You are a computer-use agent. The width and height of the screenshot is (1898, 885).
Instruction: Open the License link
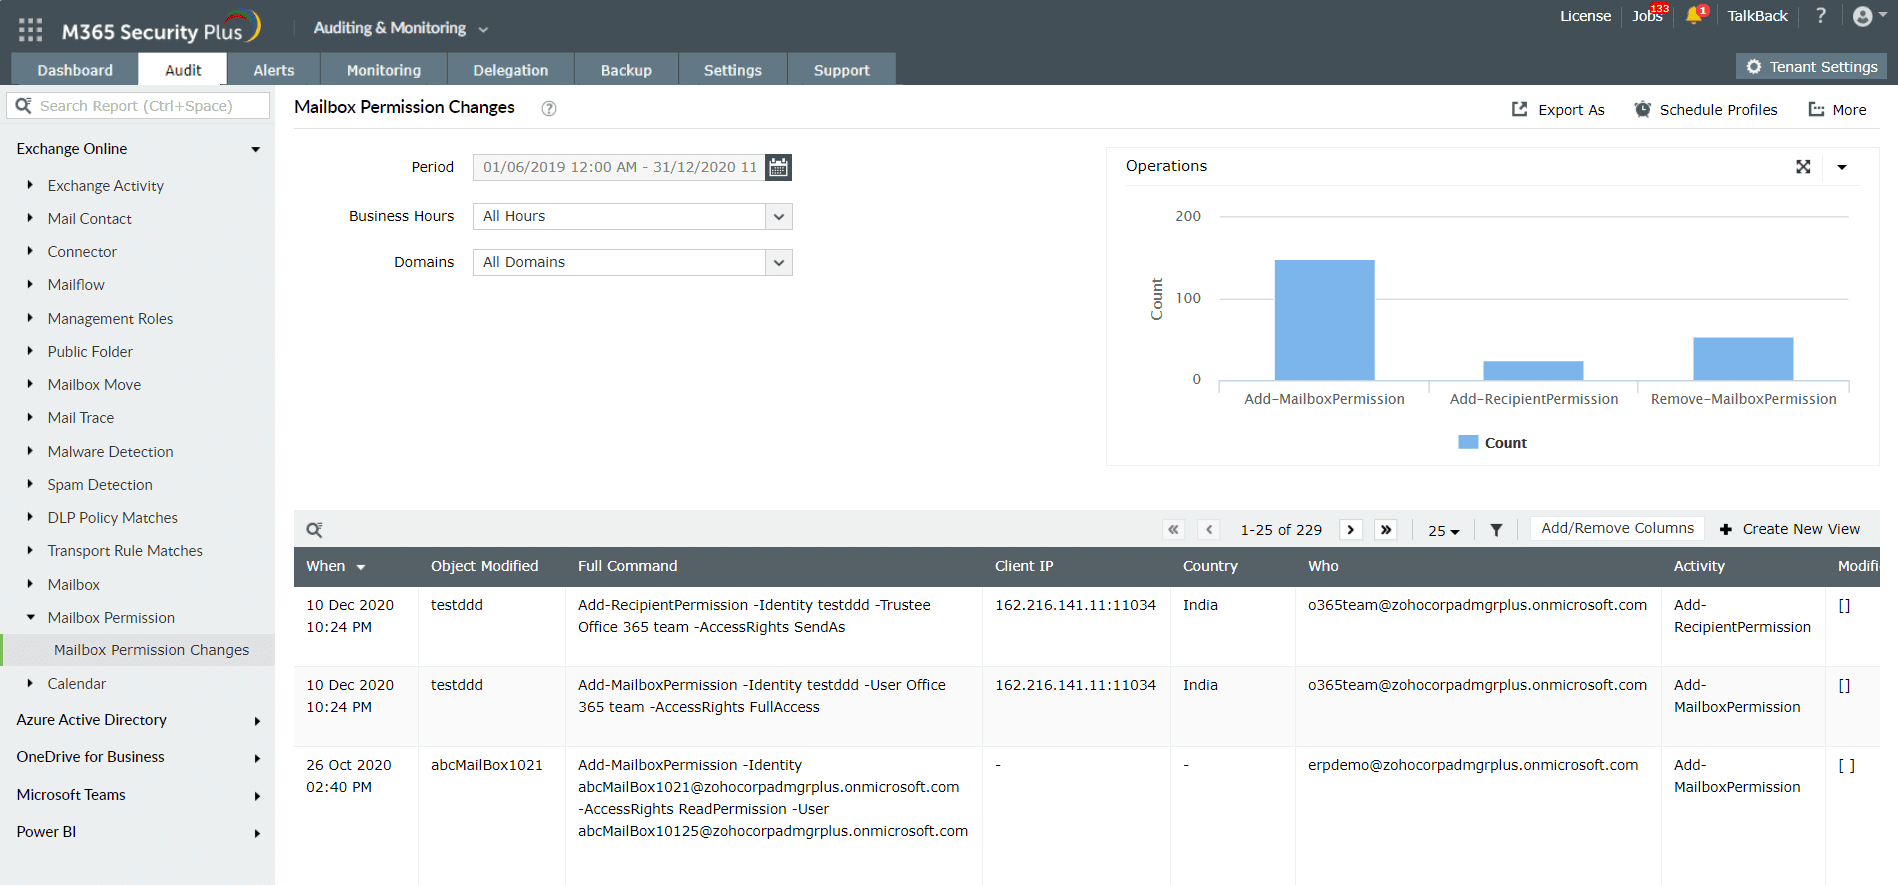1585,16
